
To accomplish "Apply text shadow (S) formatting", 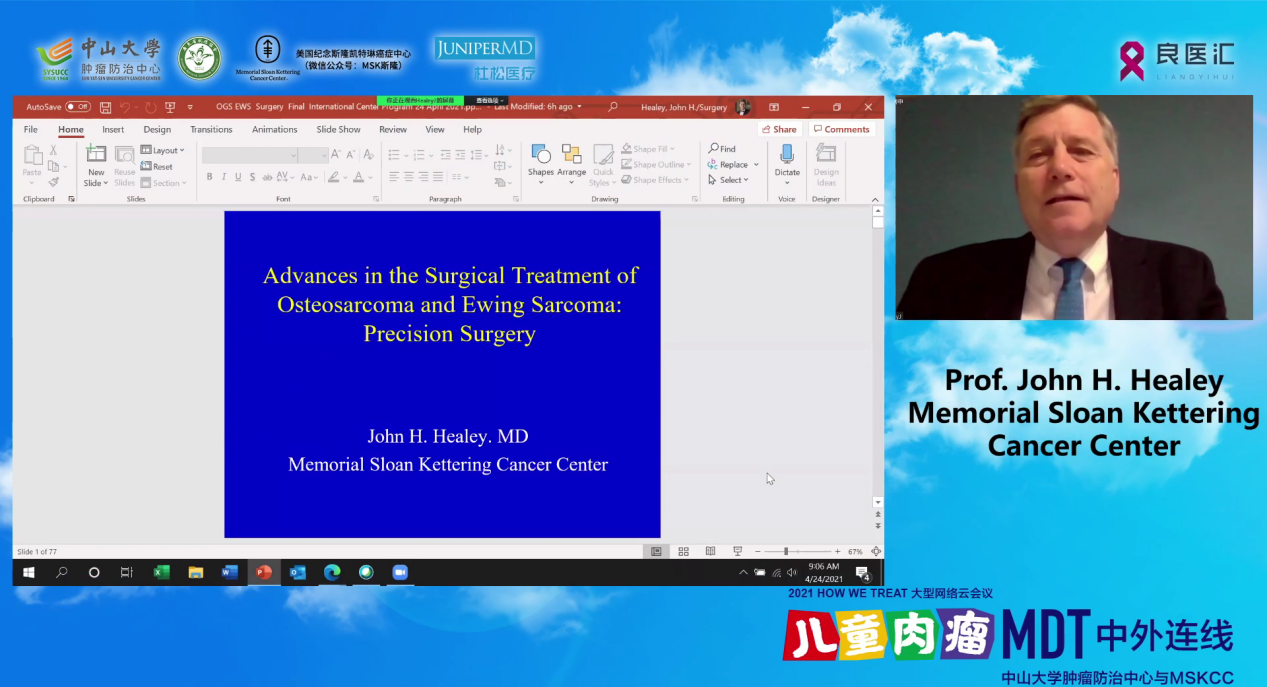I will click(x=252, y=177).
